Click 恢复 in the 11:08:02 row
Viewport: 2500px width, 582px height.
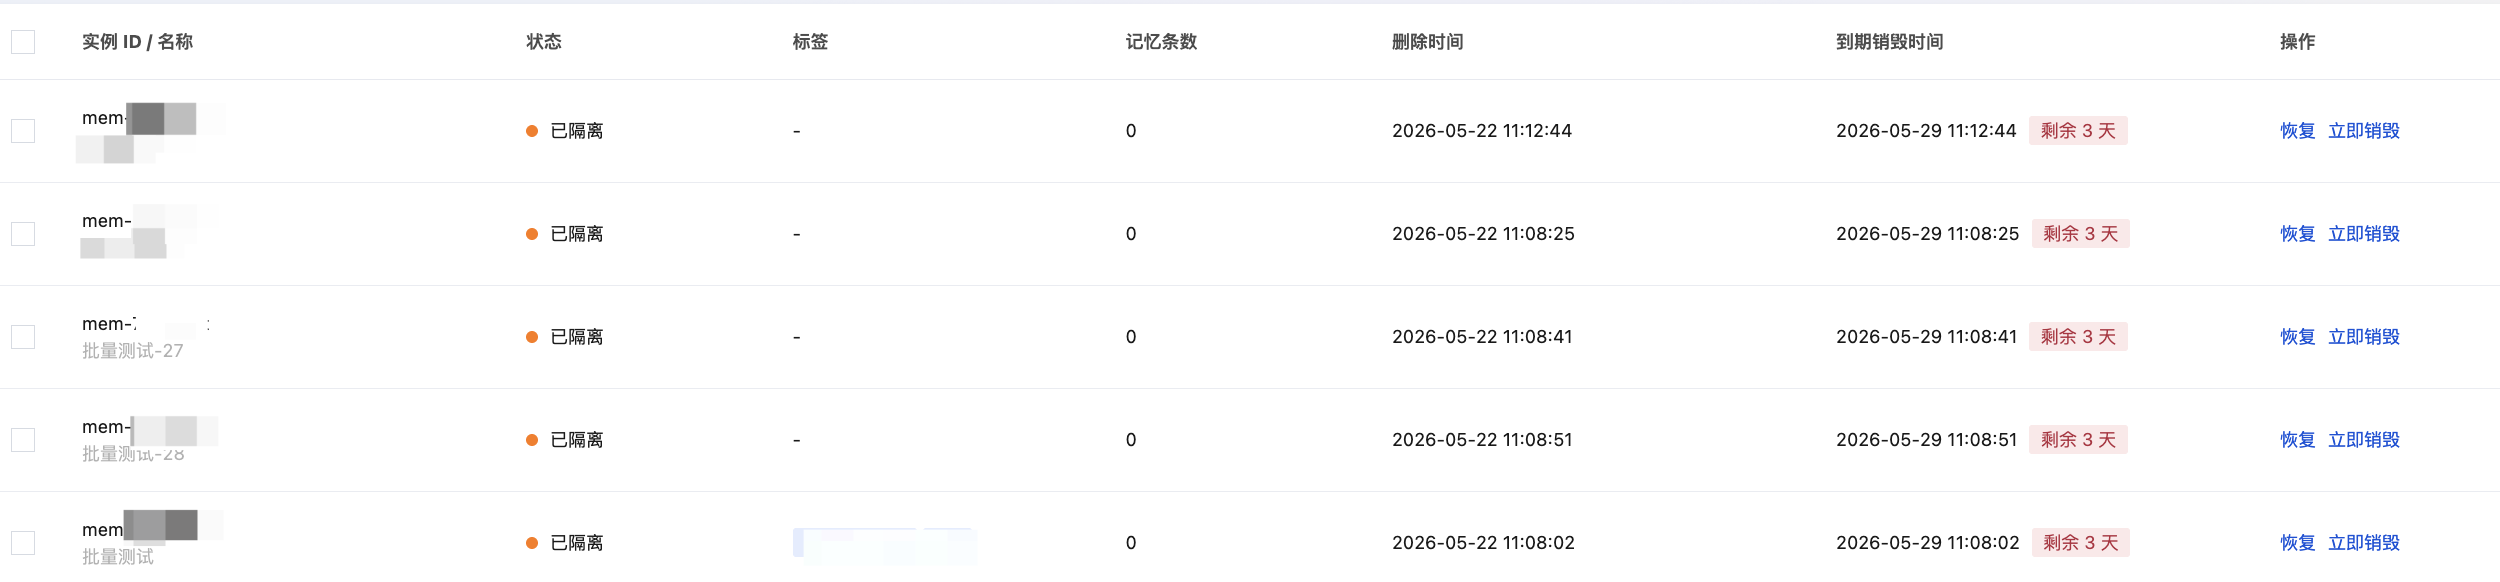point(2297,543)
